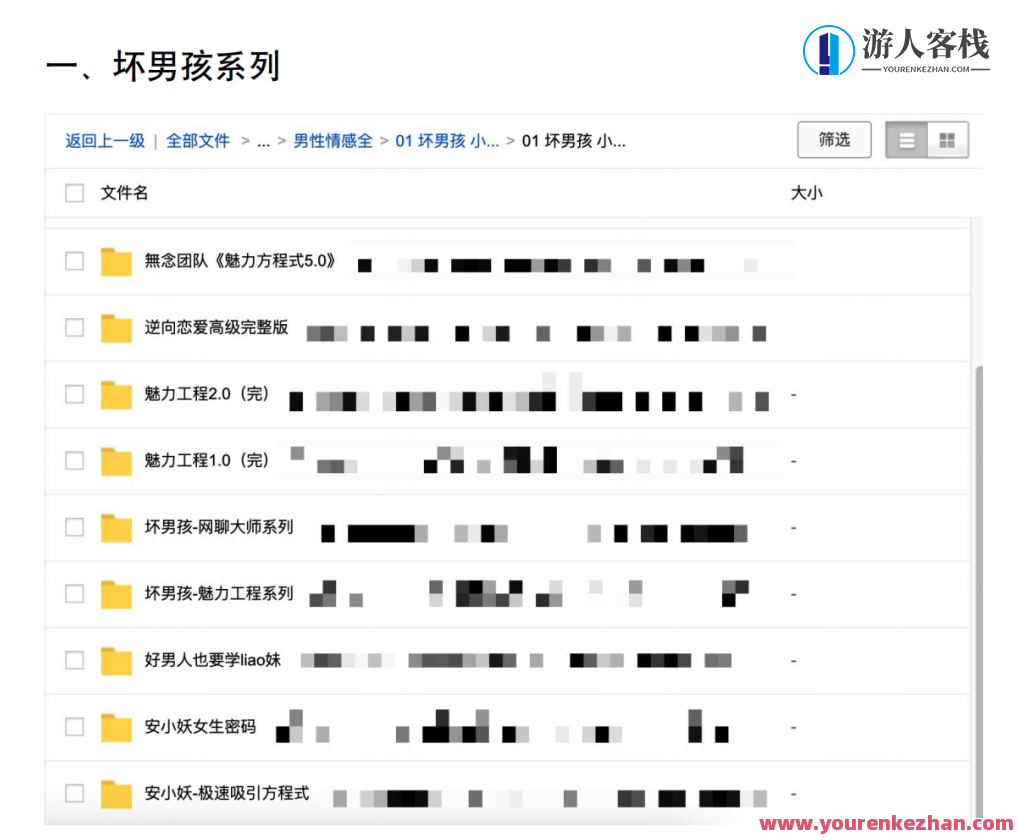Open folder name 安小妖女生密码
This screenshot has height=840, width=1019.
tap(200, 727)
